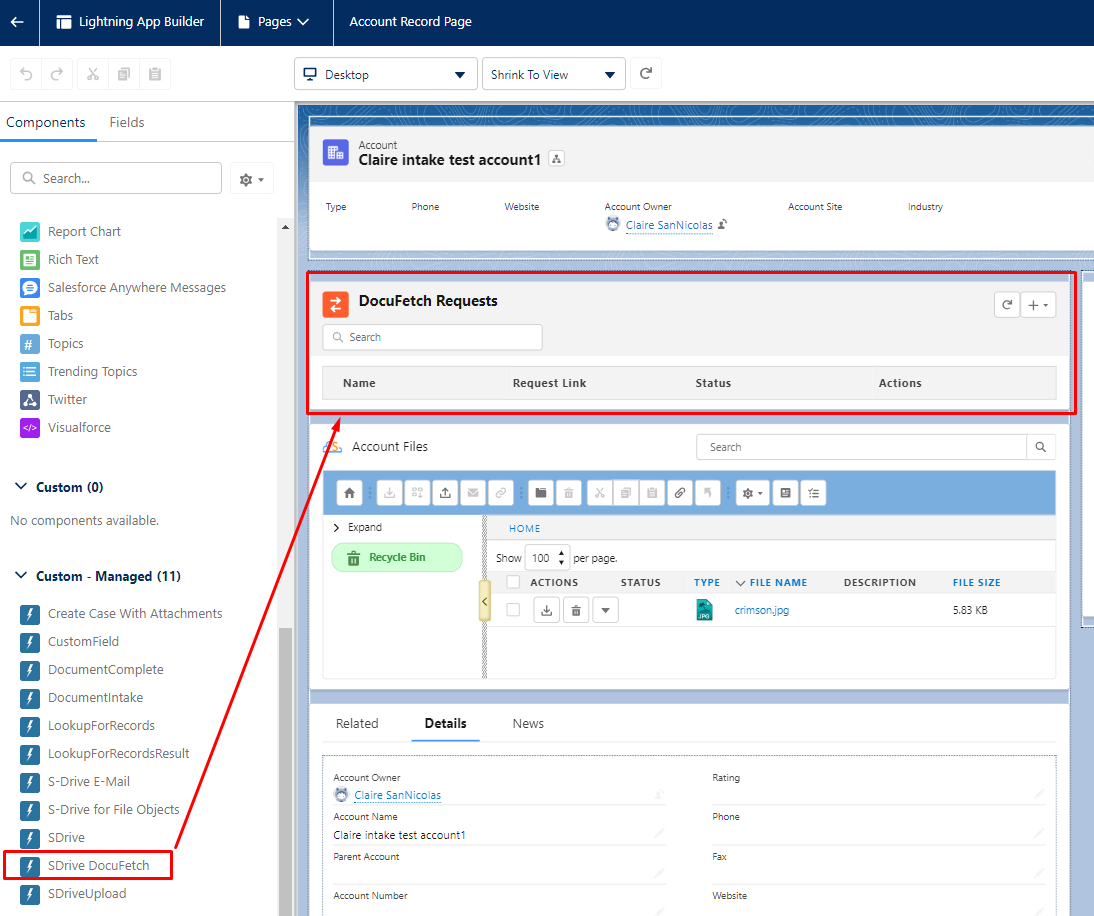
Task: Open the Desktop form factor dropdown
Action: point(385,74)
